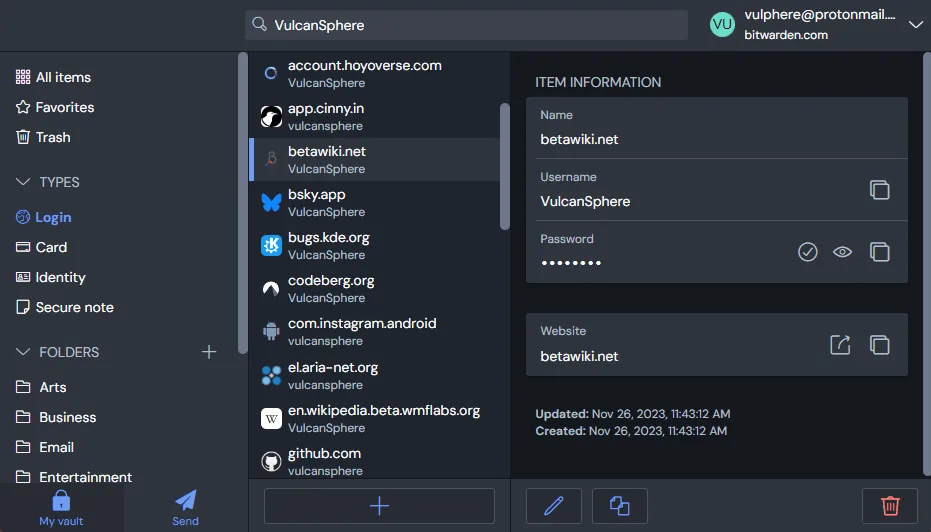Click the masked password dots
Screen dimensions: 931x532
(571, 262)
